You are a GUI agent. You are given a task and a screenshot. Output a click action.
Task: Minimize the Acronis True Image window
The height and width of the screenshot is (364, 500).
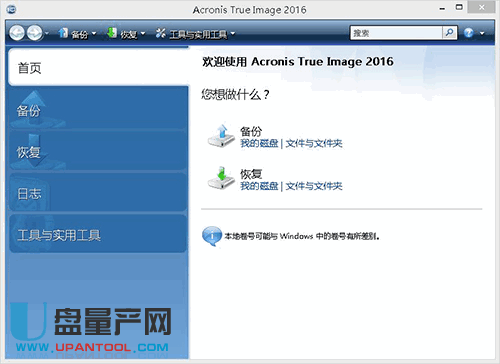442,8
